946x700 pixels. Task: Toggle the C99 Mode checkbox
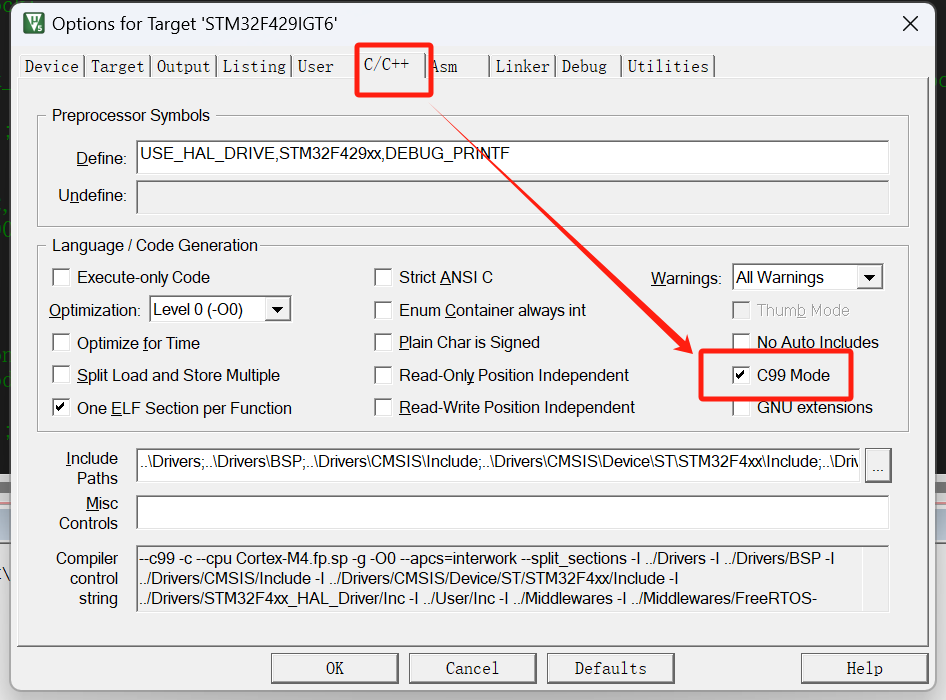click(741, 375)
